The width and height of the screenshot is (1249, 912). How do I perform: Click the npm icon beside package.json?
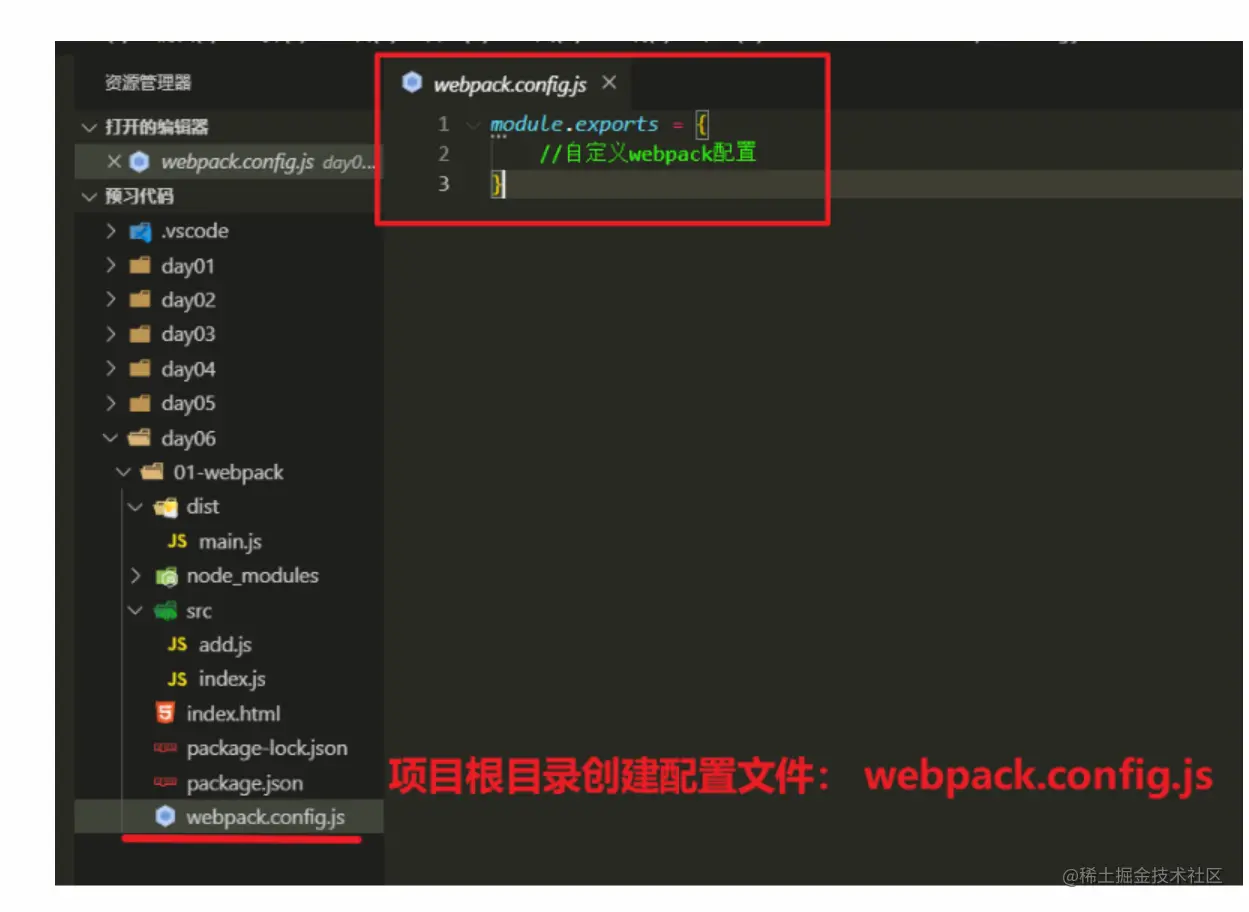coord(165,783)
